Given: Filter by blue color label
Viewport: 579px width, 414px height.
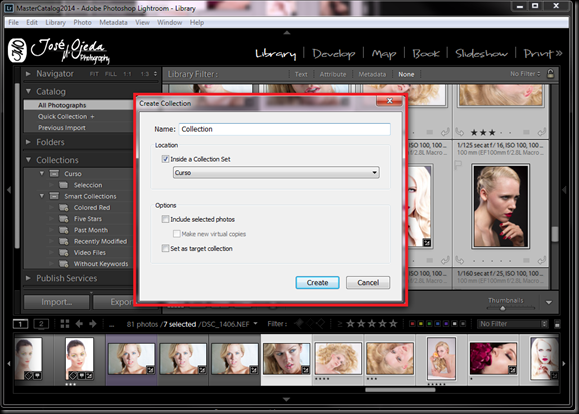Looking at the screenshot, I should [438, 324].
